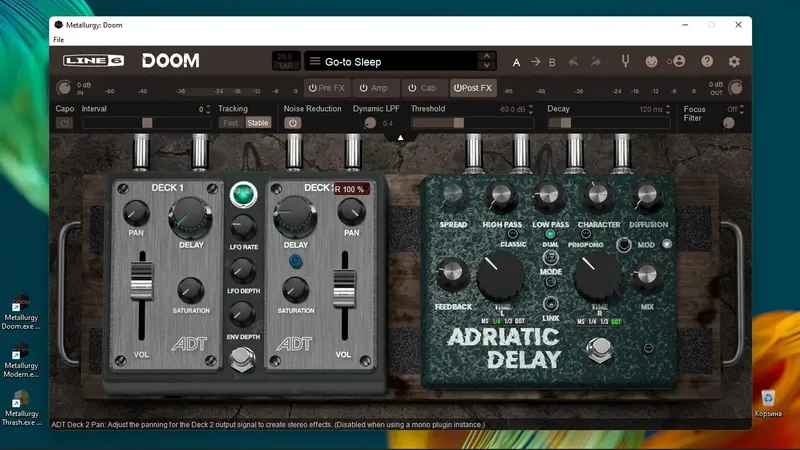The height and width of the screenshot is (450, 800).
Task: Open the MIDI settings connector icon
Action: coord(652,62)
